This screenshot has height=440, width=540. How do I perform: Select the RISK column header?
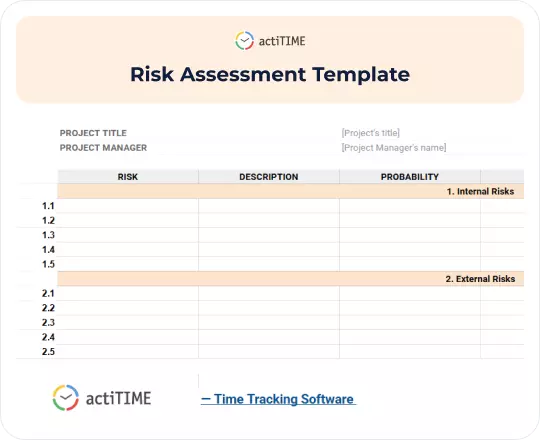(128, 177)
